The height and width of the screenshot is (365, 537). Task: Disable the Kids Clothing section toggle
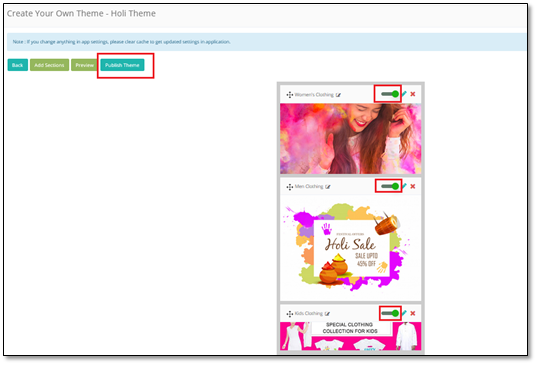pos(390,313)
